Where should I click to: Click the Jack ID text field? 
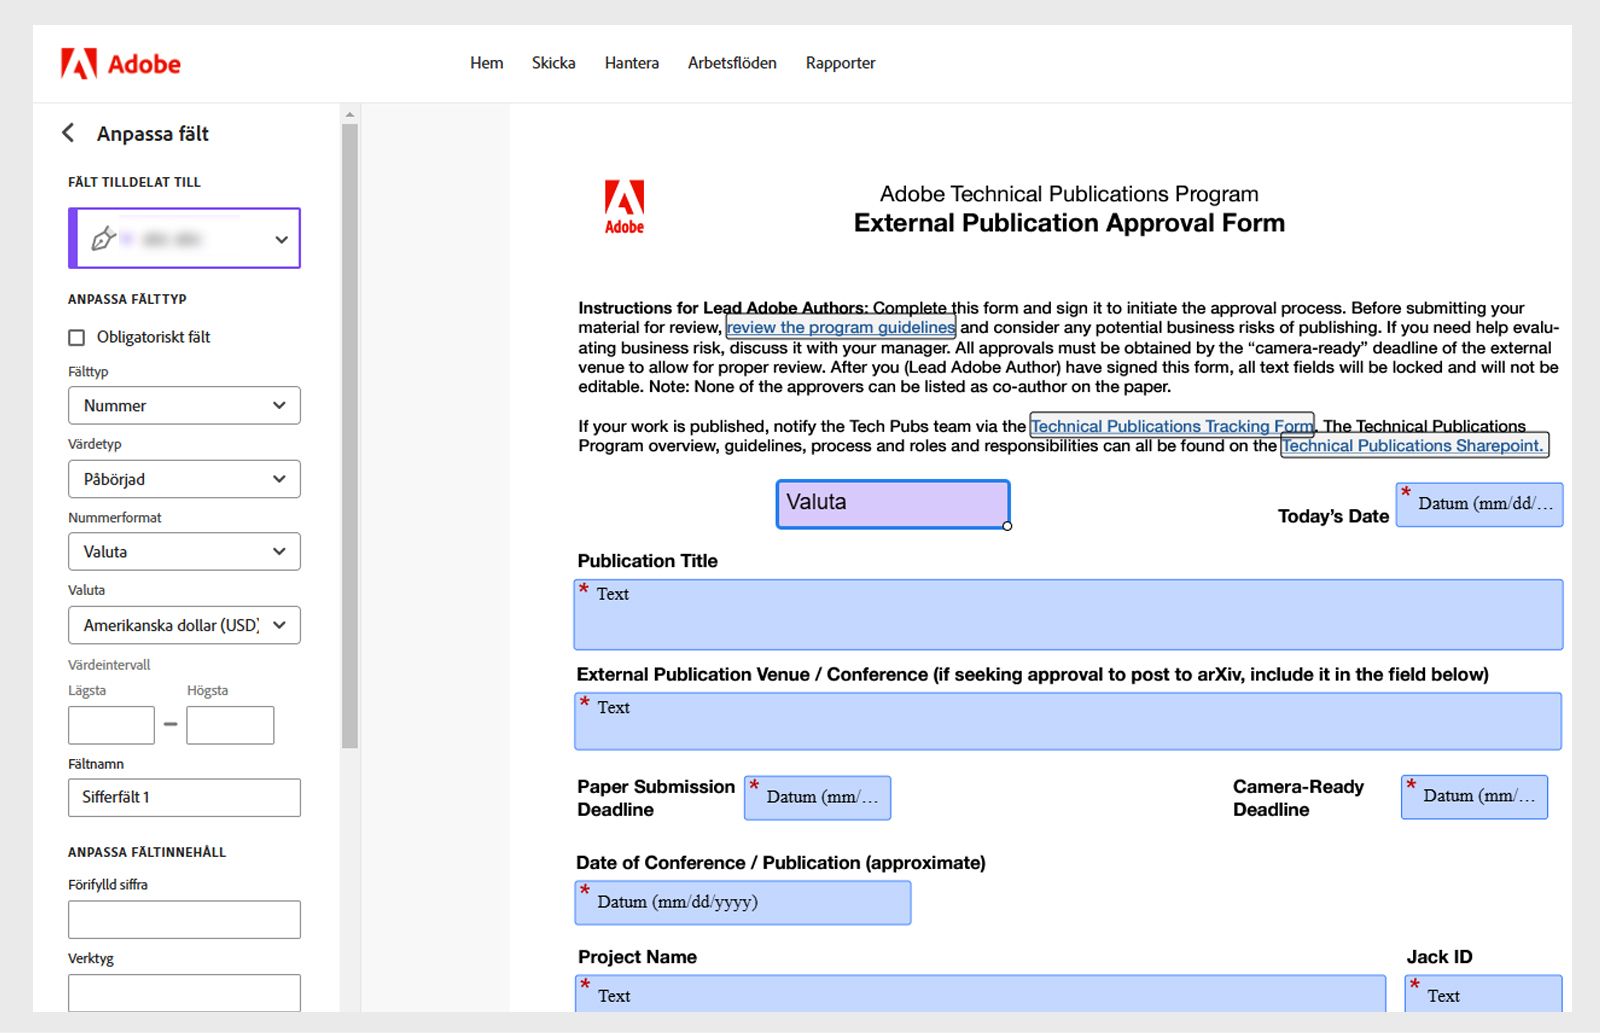[x=1483, y=994]
